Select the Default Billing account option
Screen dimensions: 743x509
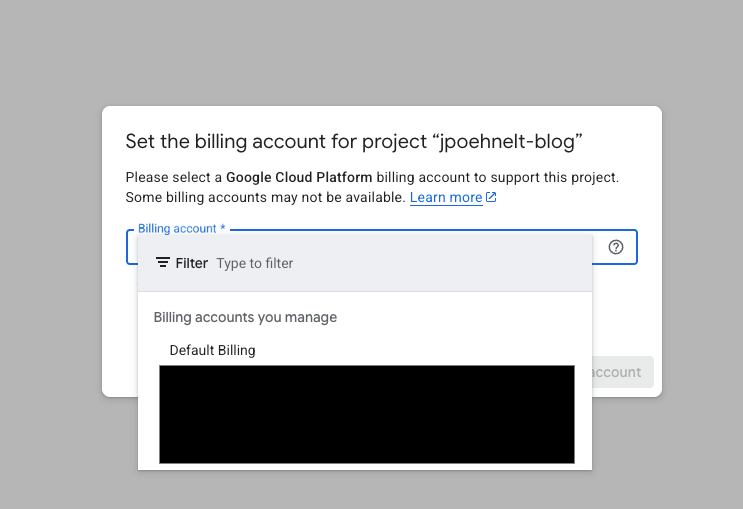point(212,350)
